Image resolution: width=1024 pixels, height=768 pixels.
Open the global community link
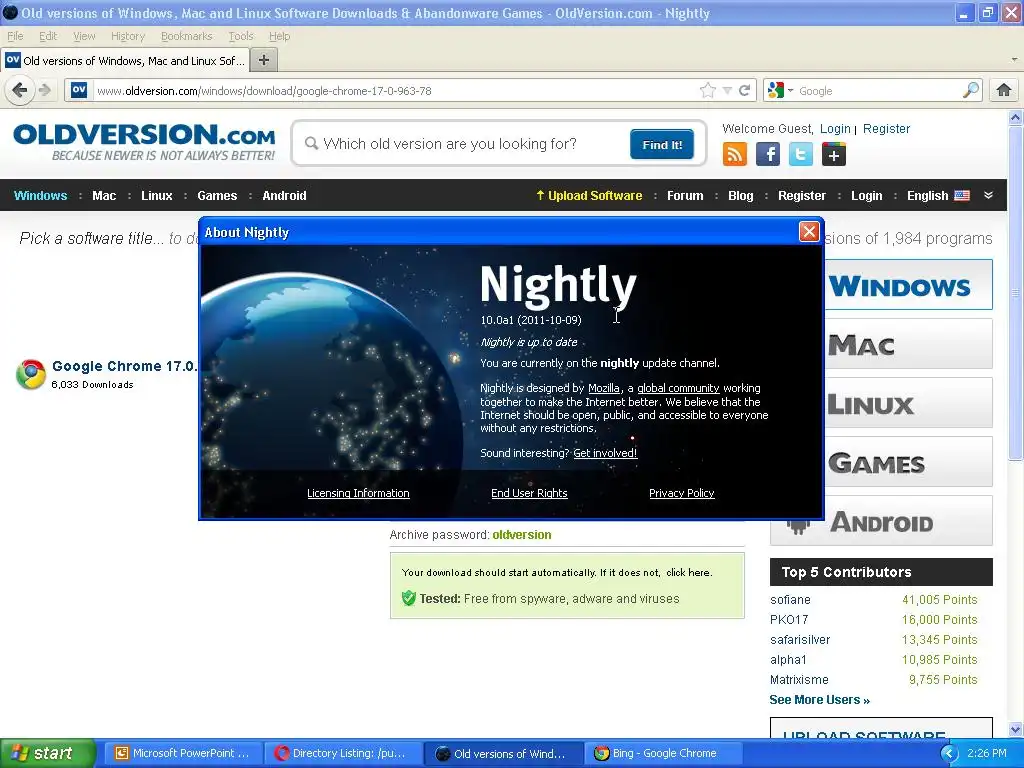point(678,388)
